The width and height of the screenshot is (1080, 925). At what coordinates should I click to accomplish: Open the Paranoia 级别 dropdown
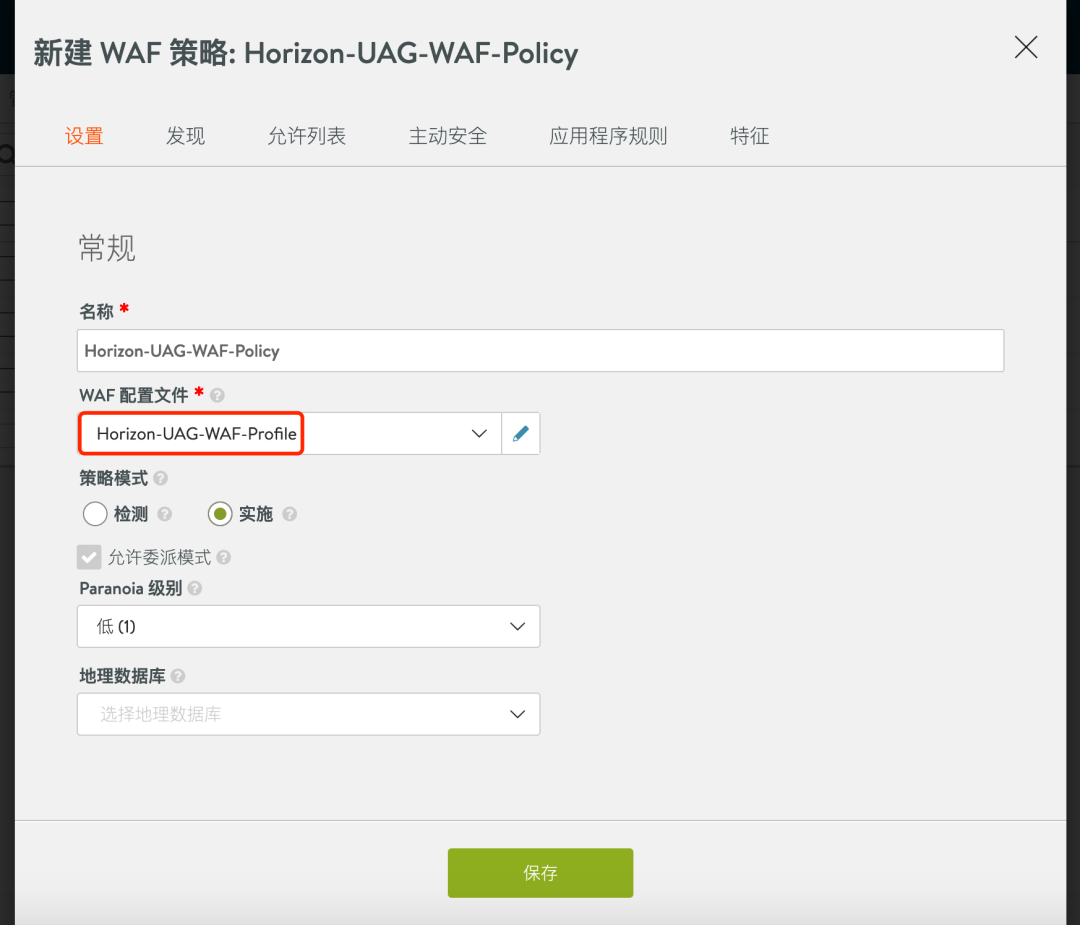tap(309, 626)
